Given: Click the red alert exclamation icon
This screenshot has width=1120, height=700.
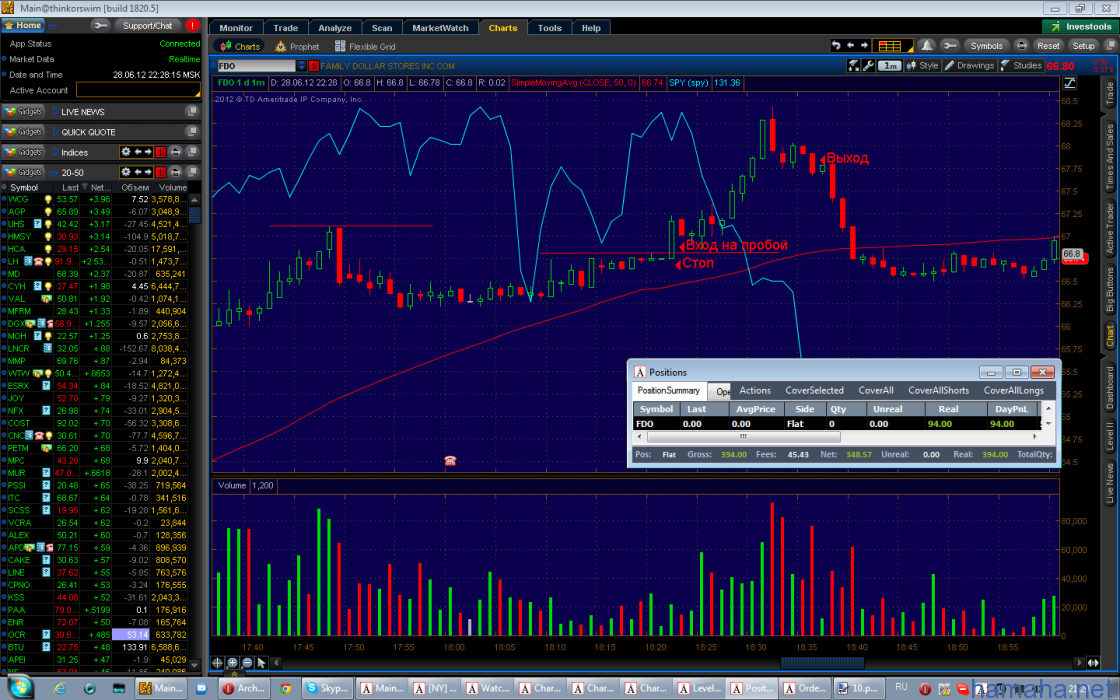Looking at the screenshot, I should pos(192,26).
